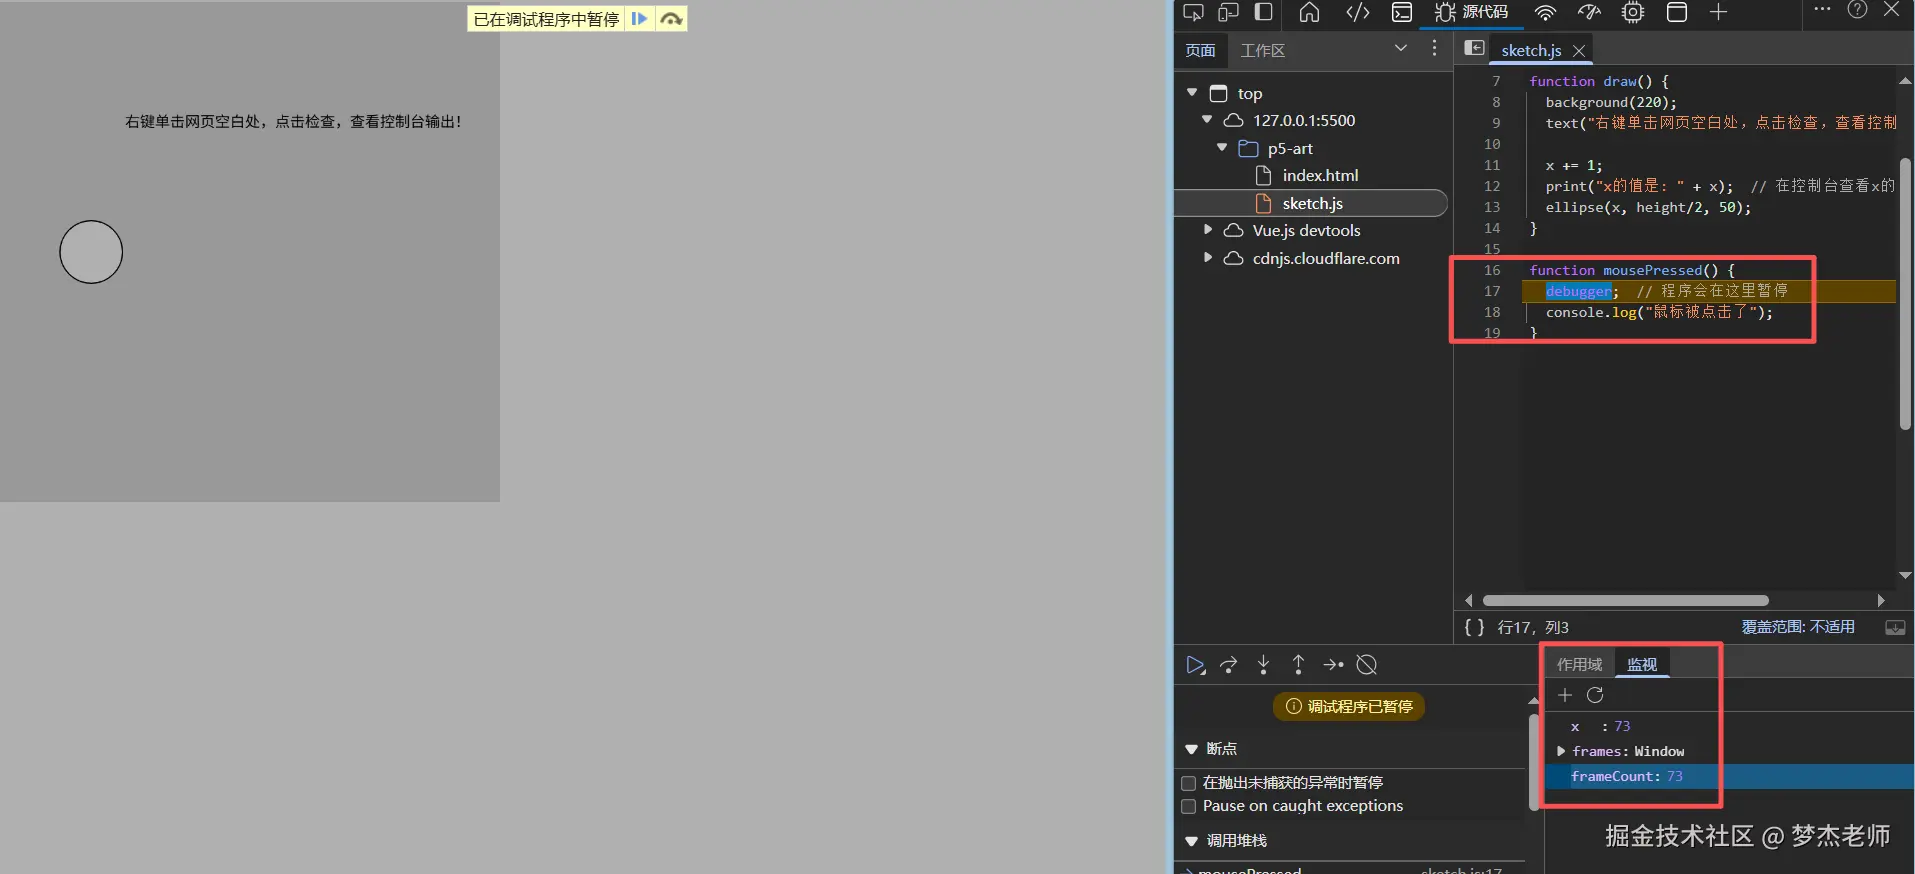
Task: Resume script execution in the debugger toolbar
Action: pyautogui.click(x=1195, y=665)
